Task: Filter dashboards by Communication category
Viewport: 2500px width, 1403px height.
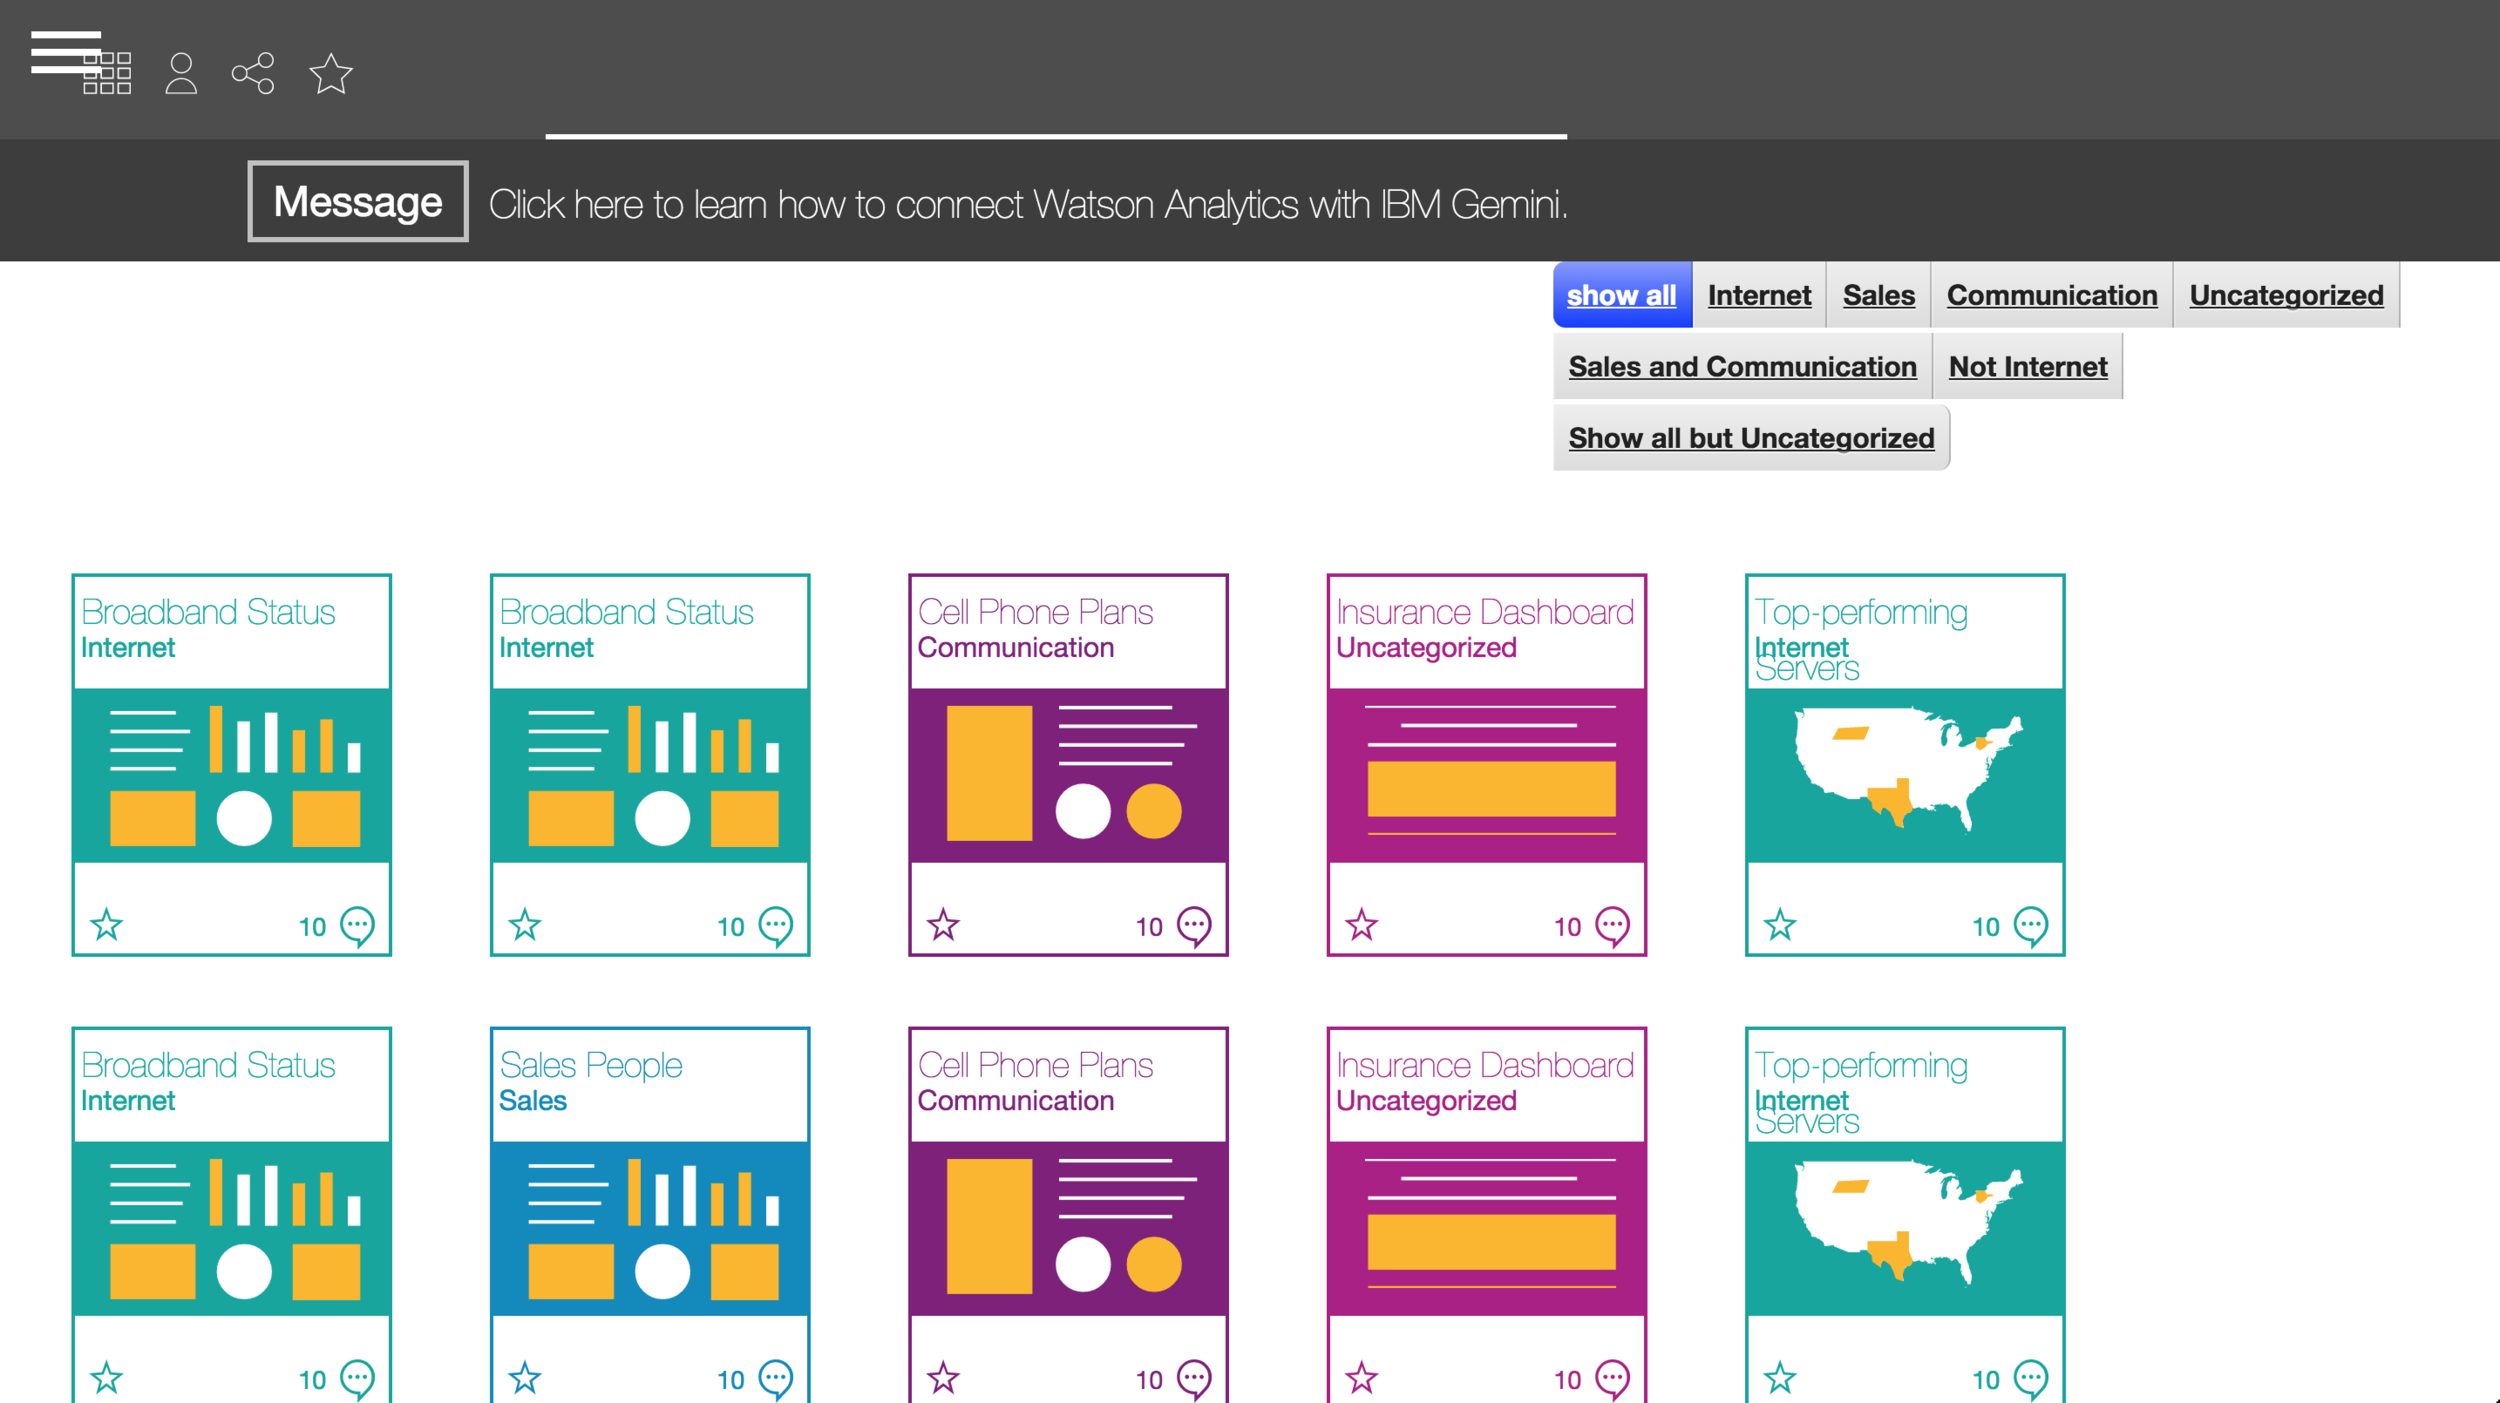Action: point(2051,294)
